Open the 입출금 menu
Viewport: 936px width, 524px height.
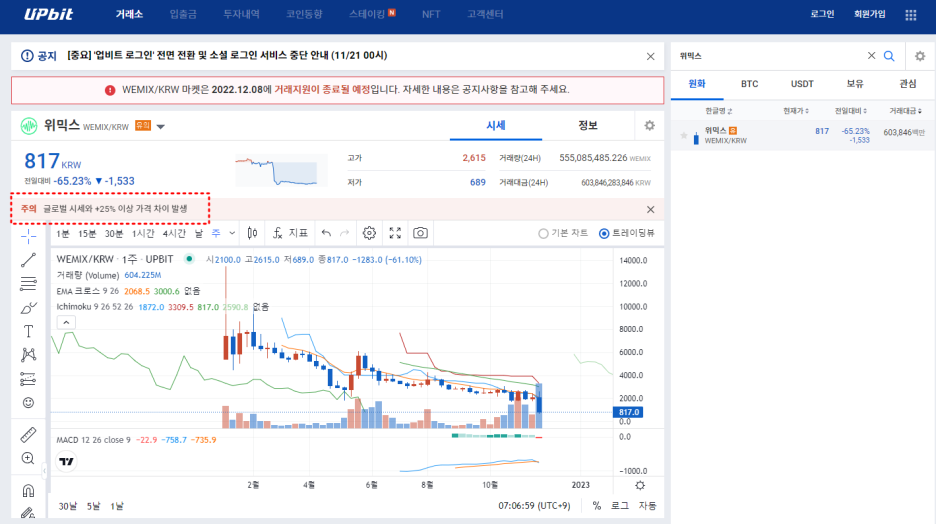(183, 14)
